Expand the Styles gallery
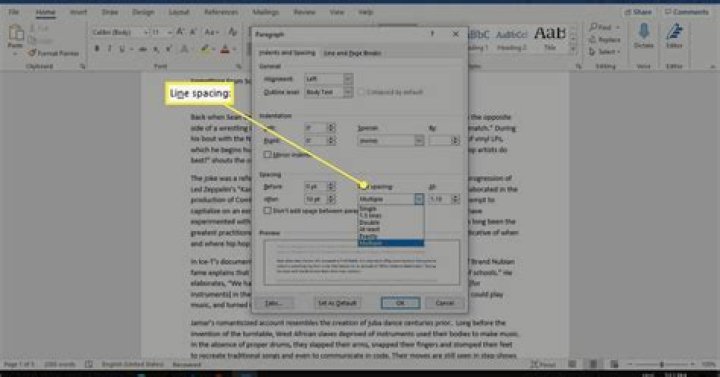This screenshot has height=377, width=720. tap(573, 50)
